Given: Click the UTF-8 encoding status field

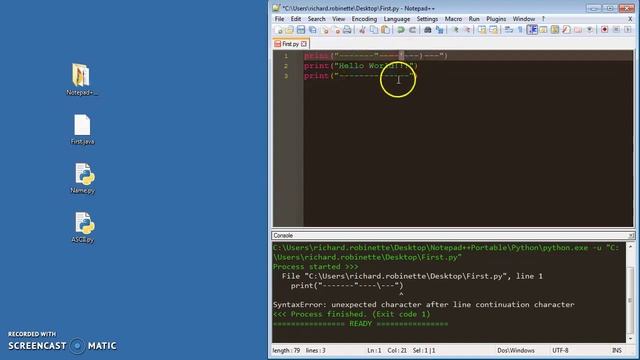Looking at the screenshot, I should point(560,350).
